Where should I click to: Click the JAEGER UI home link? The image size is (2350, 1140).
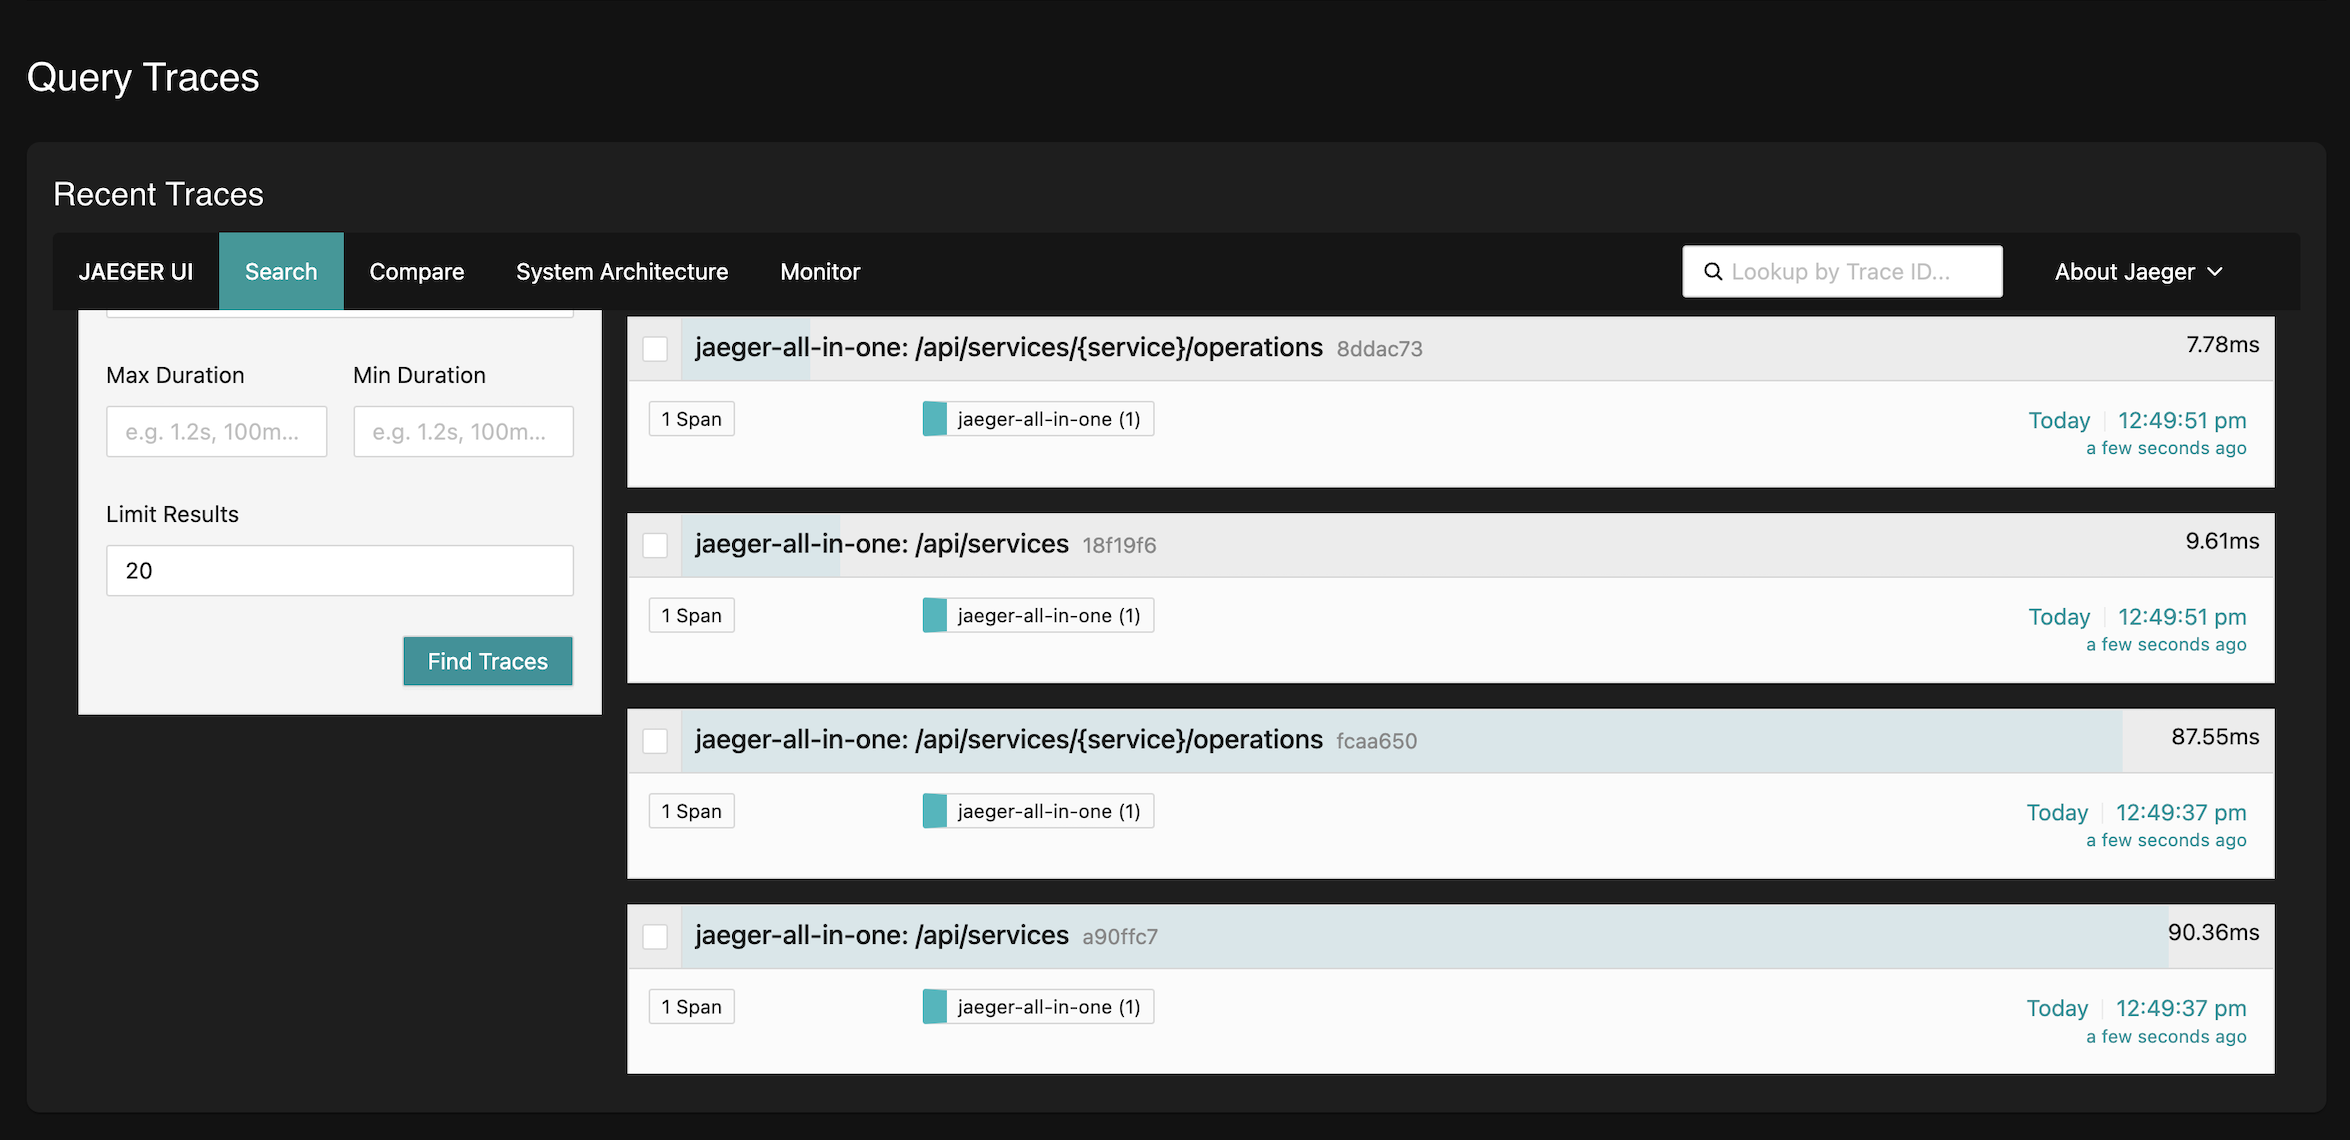click(136, 272)
